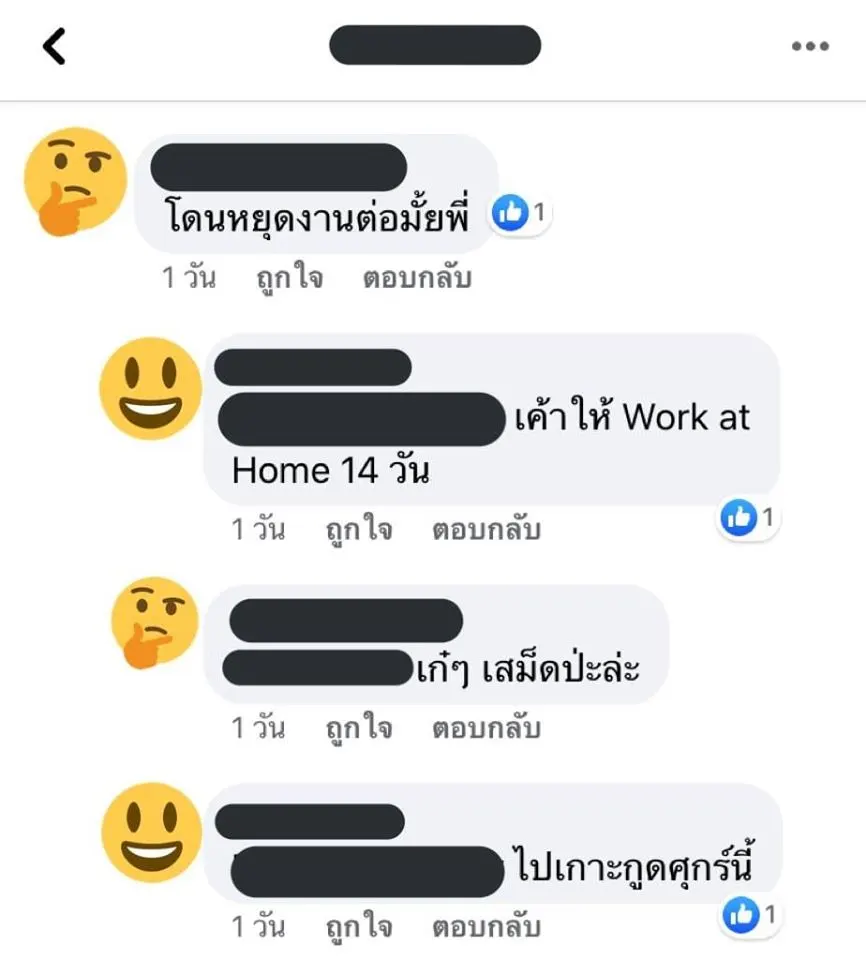866x960 pixels.
Task: View the like reaction on the first comment
Action: tap(520, 212)
